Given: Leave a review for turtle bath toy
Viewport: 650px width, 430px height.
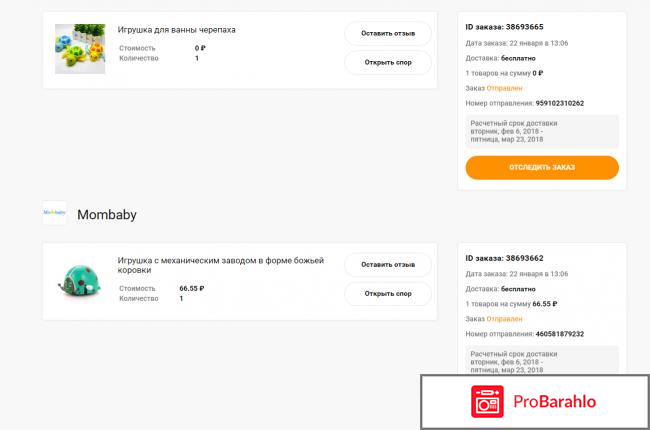Looking at the screenshot, I should coord(388,33).
